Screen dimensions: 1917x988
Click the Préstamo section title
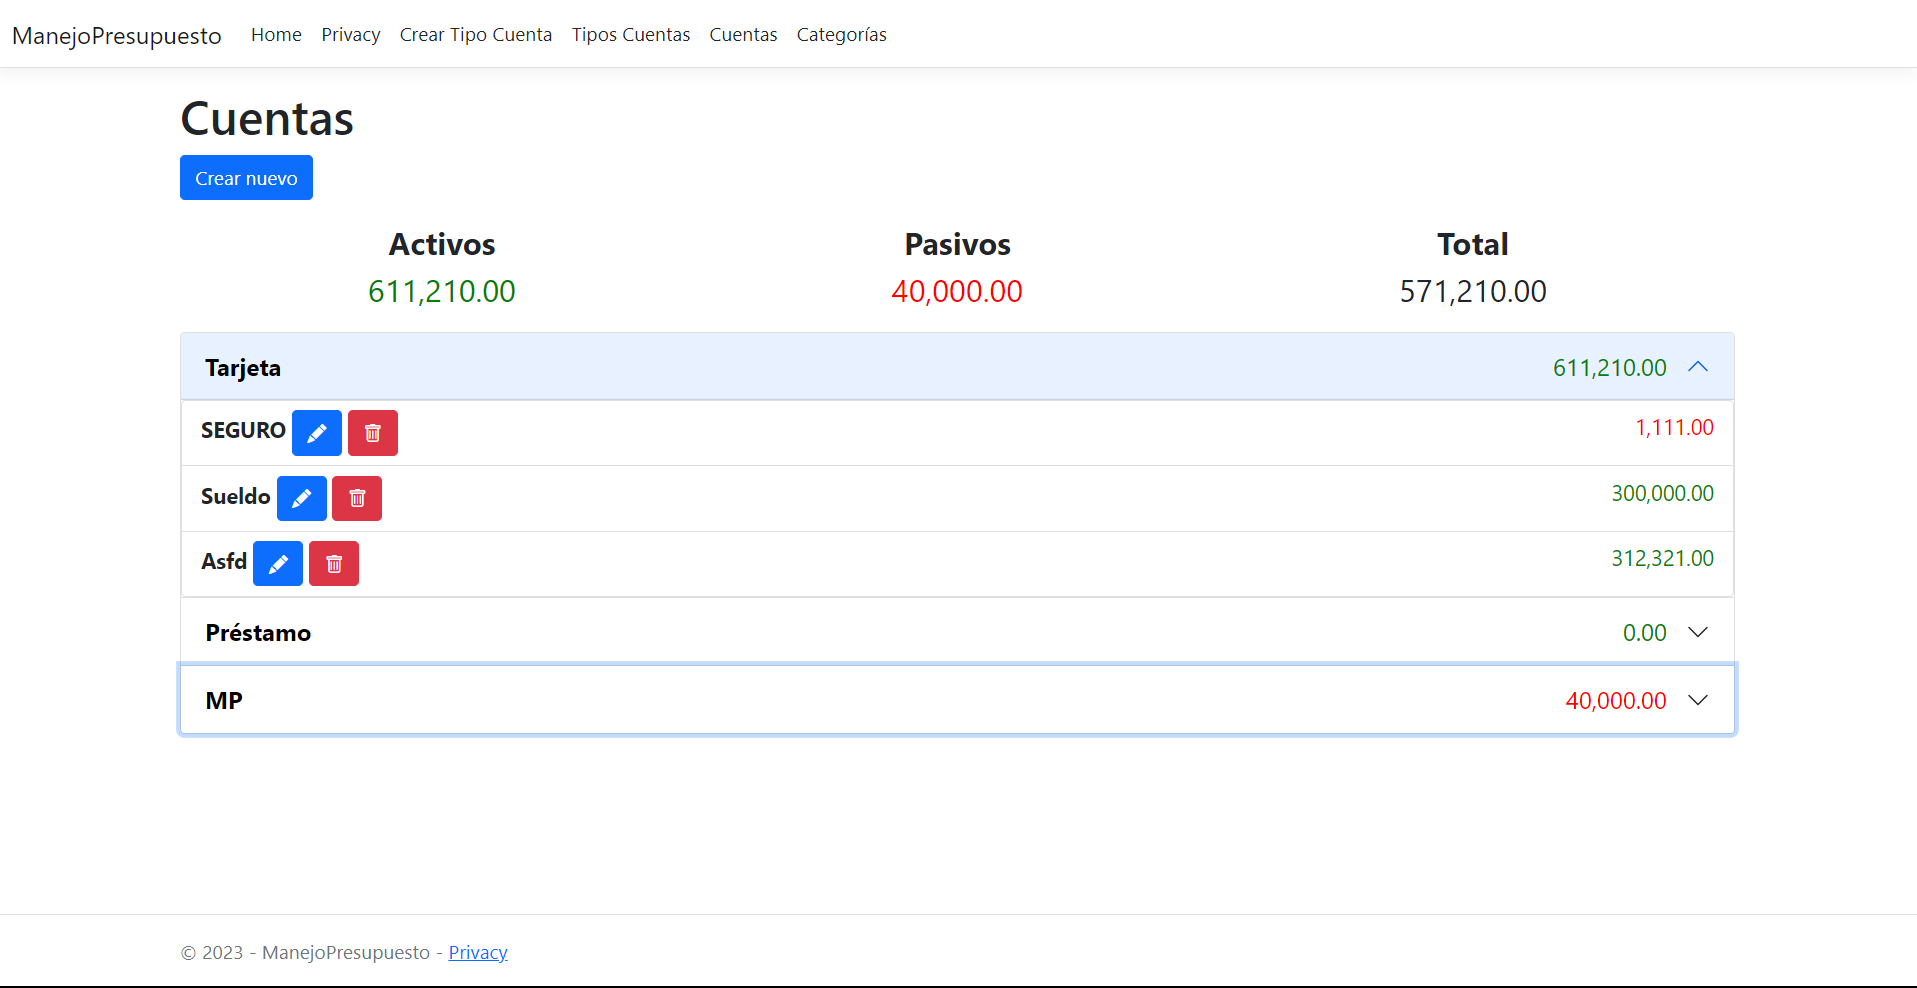click(258, 632)
